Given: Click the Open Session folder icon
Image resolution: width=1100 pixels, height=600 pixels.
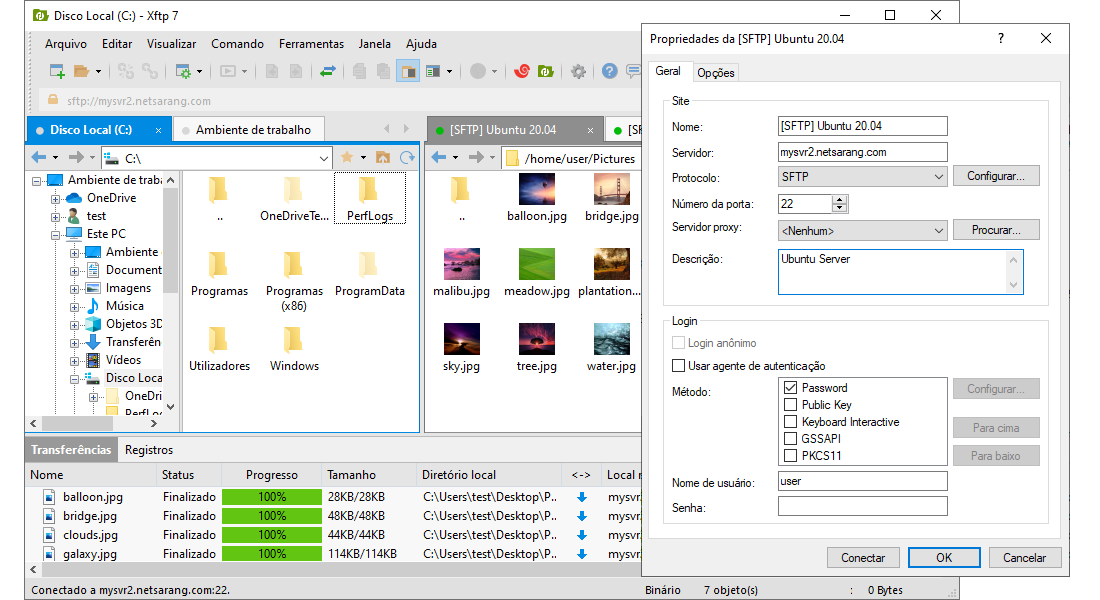Looking at the screenshot, I should pos(81,71).
